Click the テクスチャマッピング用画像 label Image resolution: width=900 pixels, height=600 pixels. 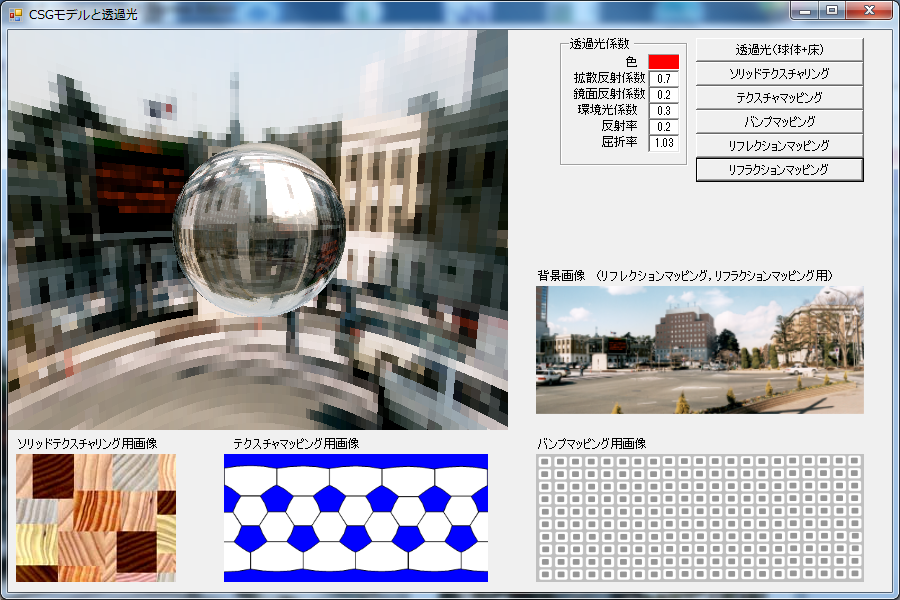click(x=296, y=444)
